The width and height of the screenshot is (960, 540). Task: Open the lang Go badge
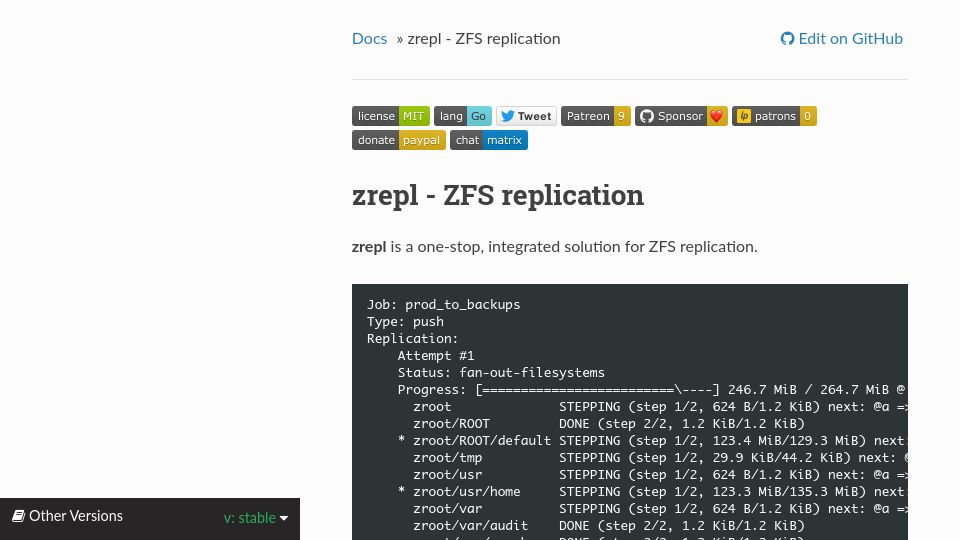(463, 116)
